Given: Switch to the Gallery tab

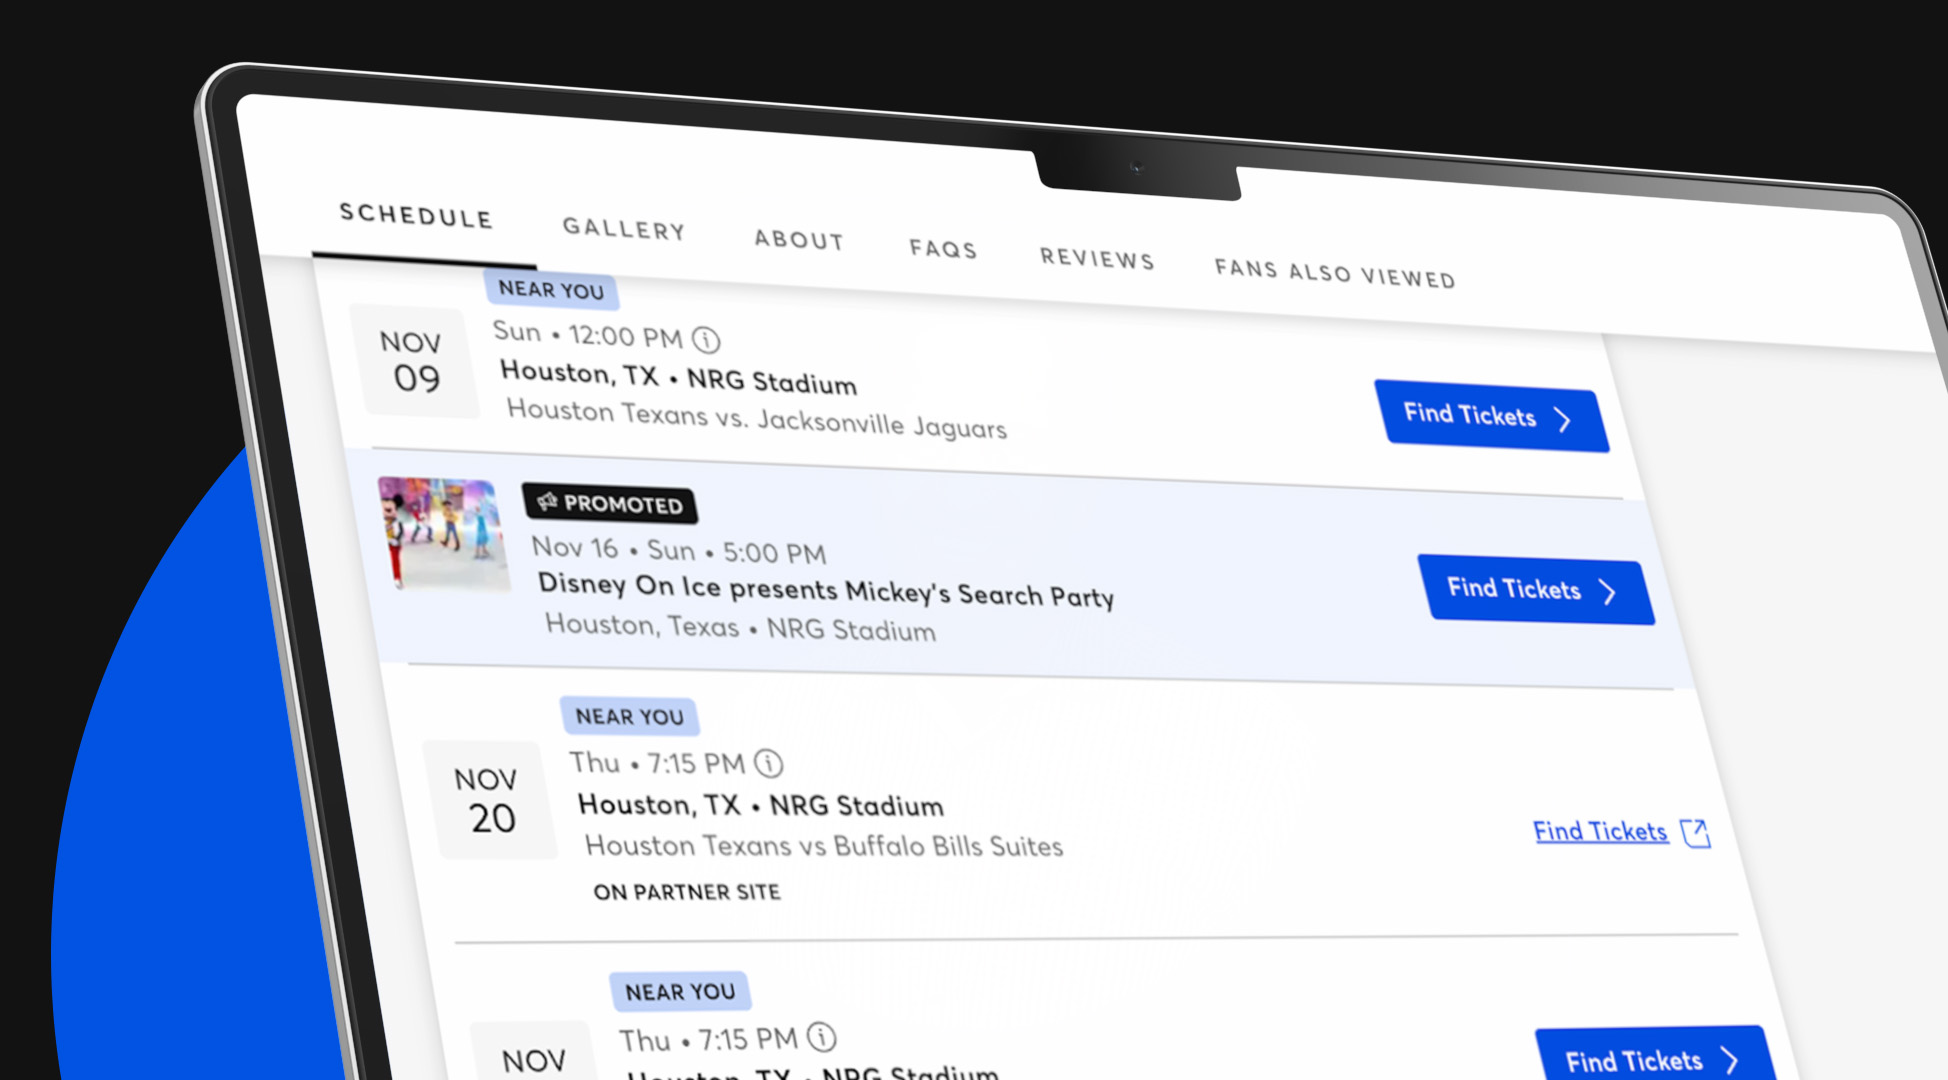Looking at the screenshot, I should (x=623, y=230).
